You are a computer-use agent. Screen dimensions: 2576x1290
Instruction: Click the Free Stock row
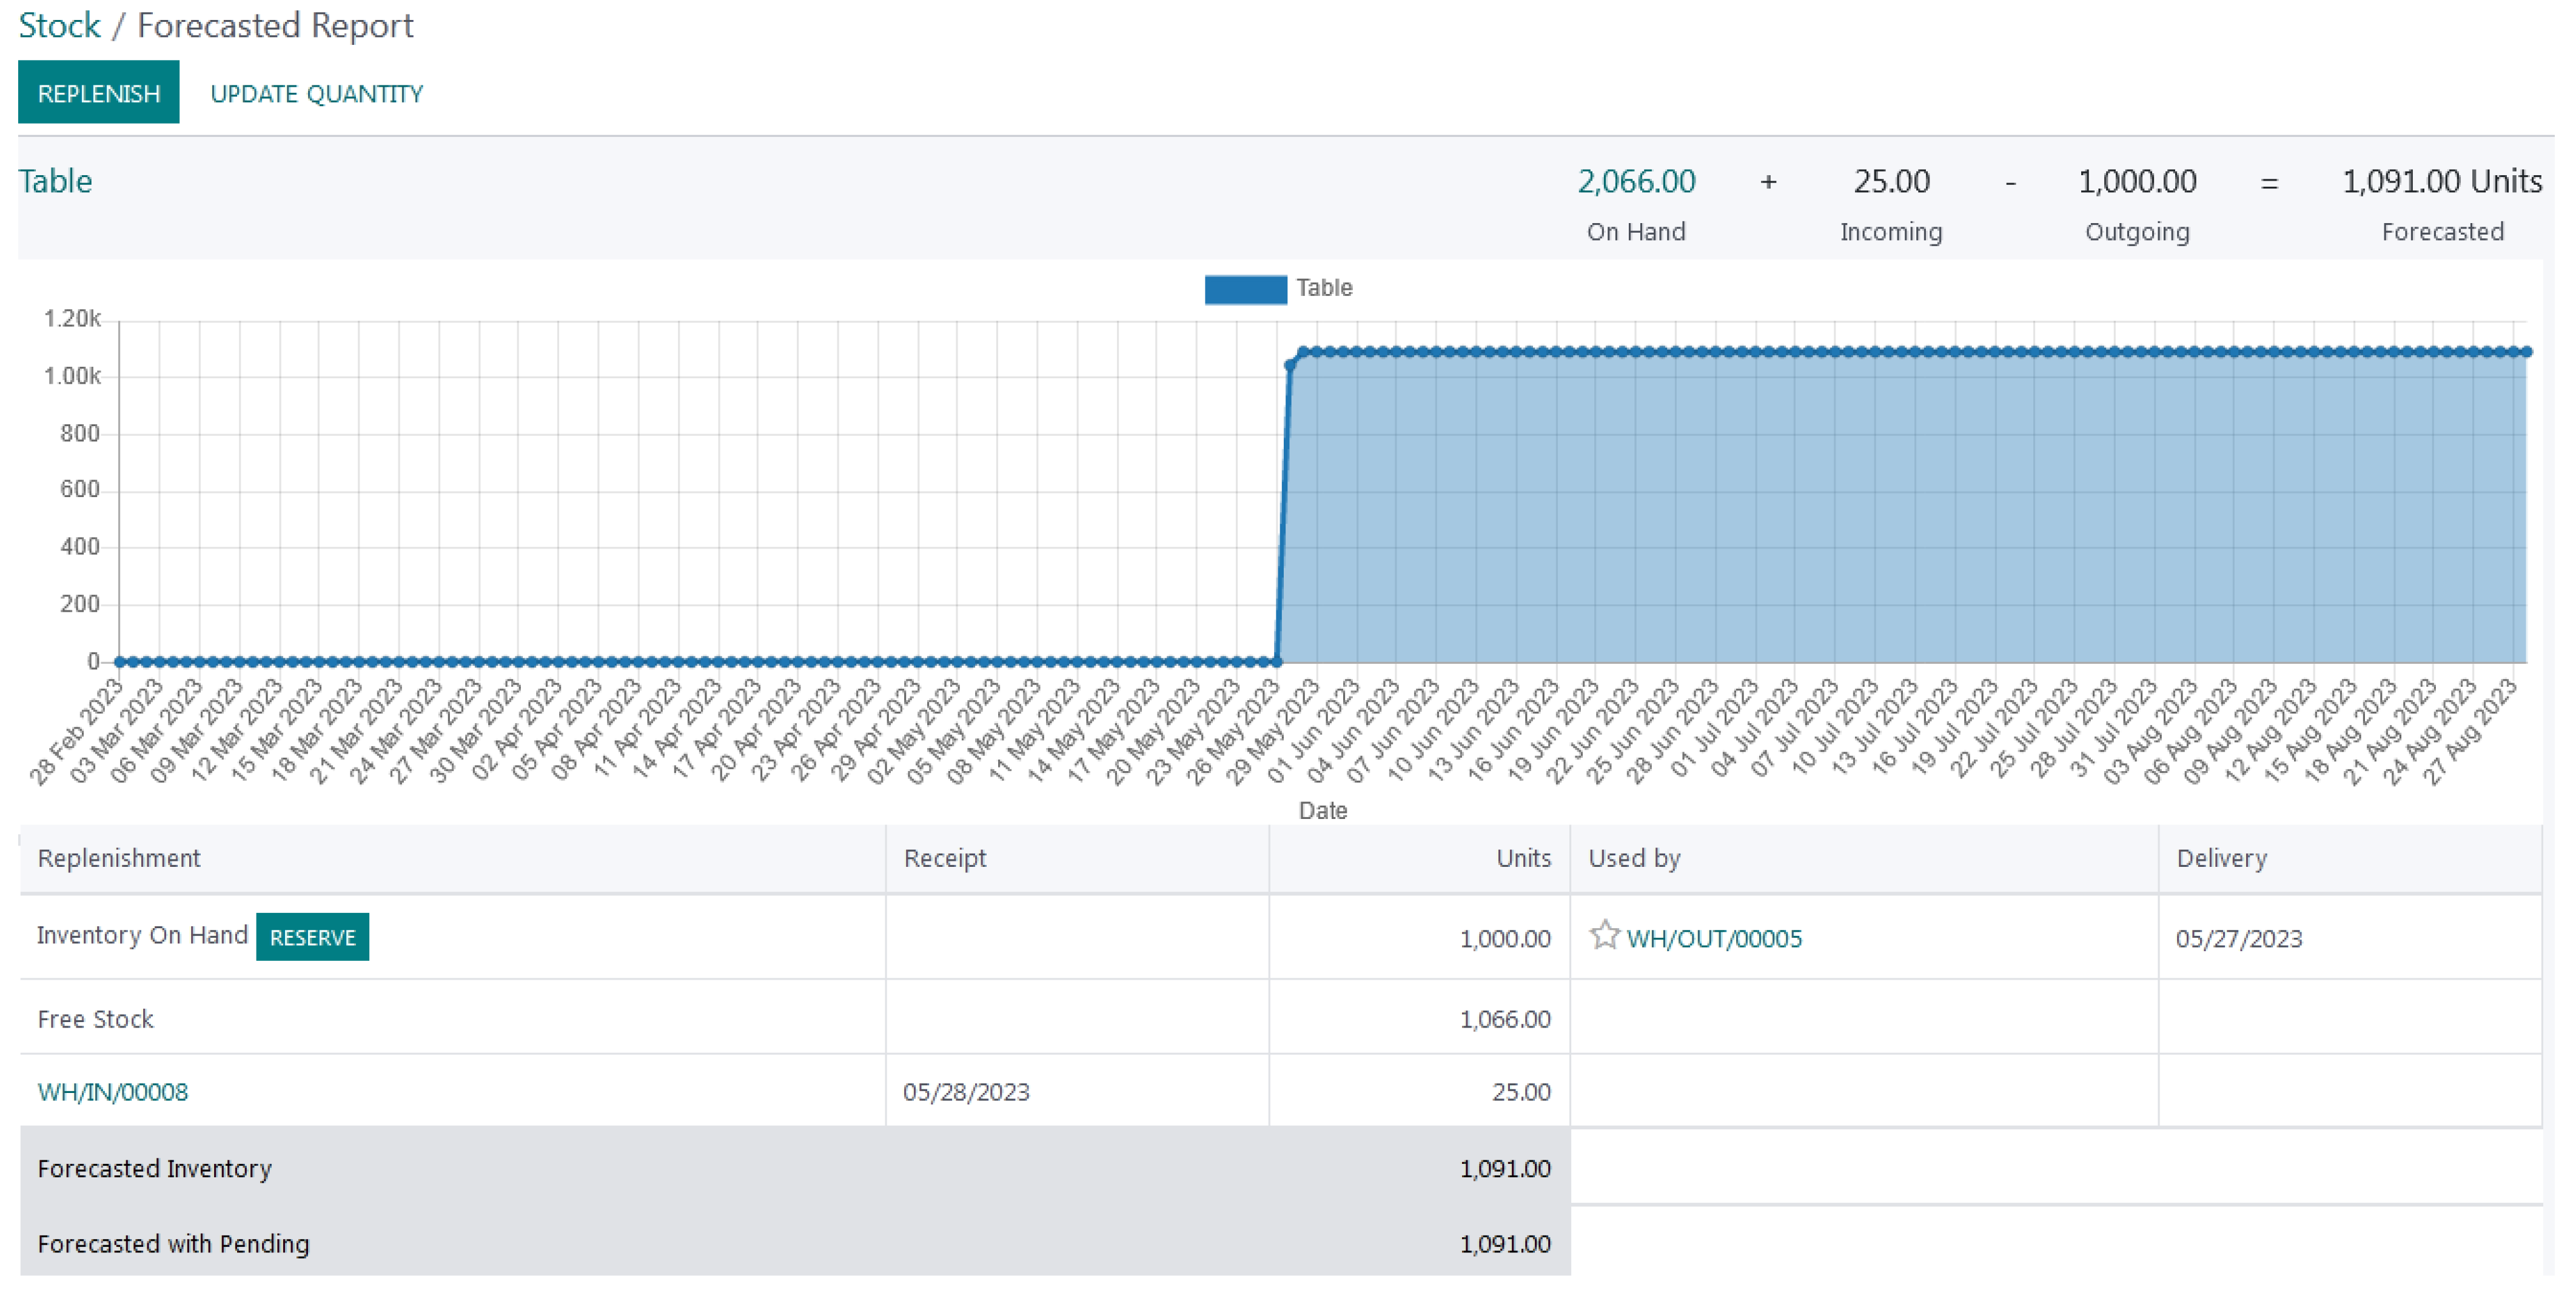pos(95,1018)
